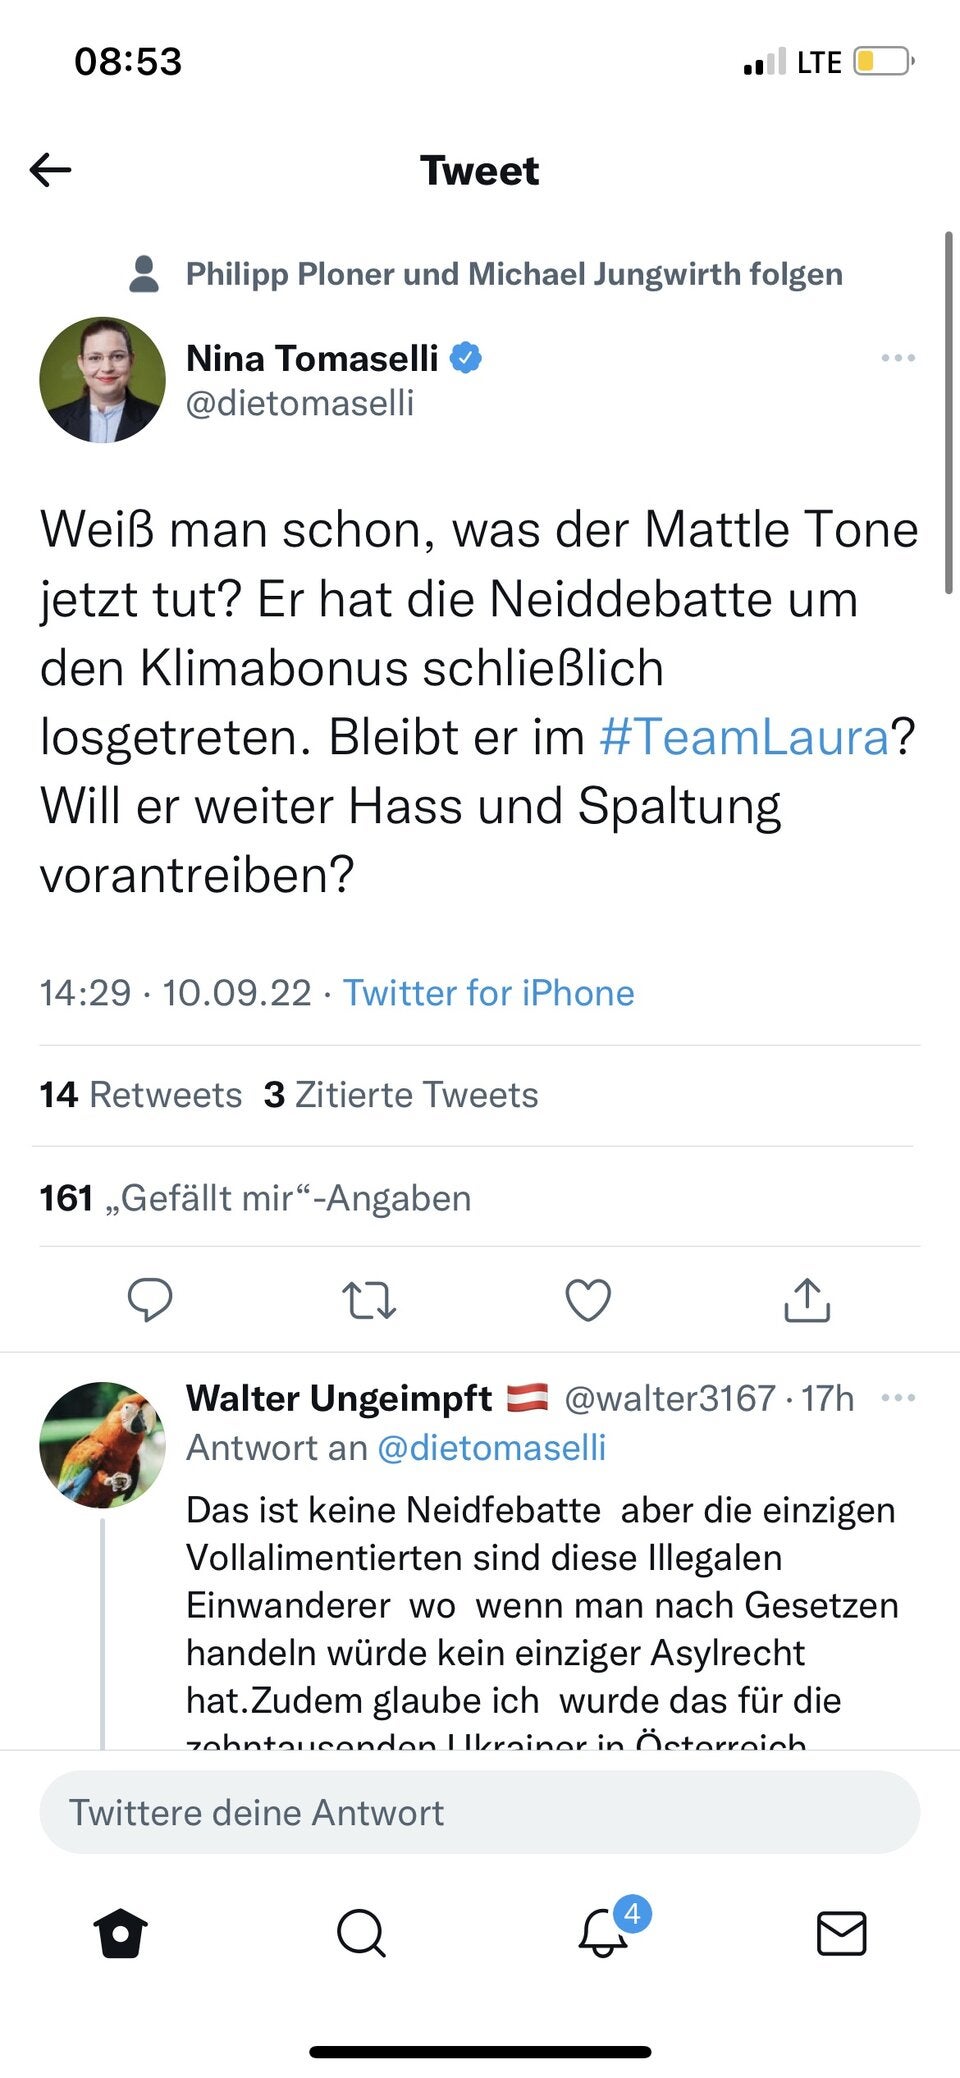960x2078 pixels.
Task: Tap 'Twittere deine Antwort' reply field
Action: [479, 1811]
